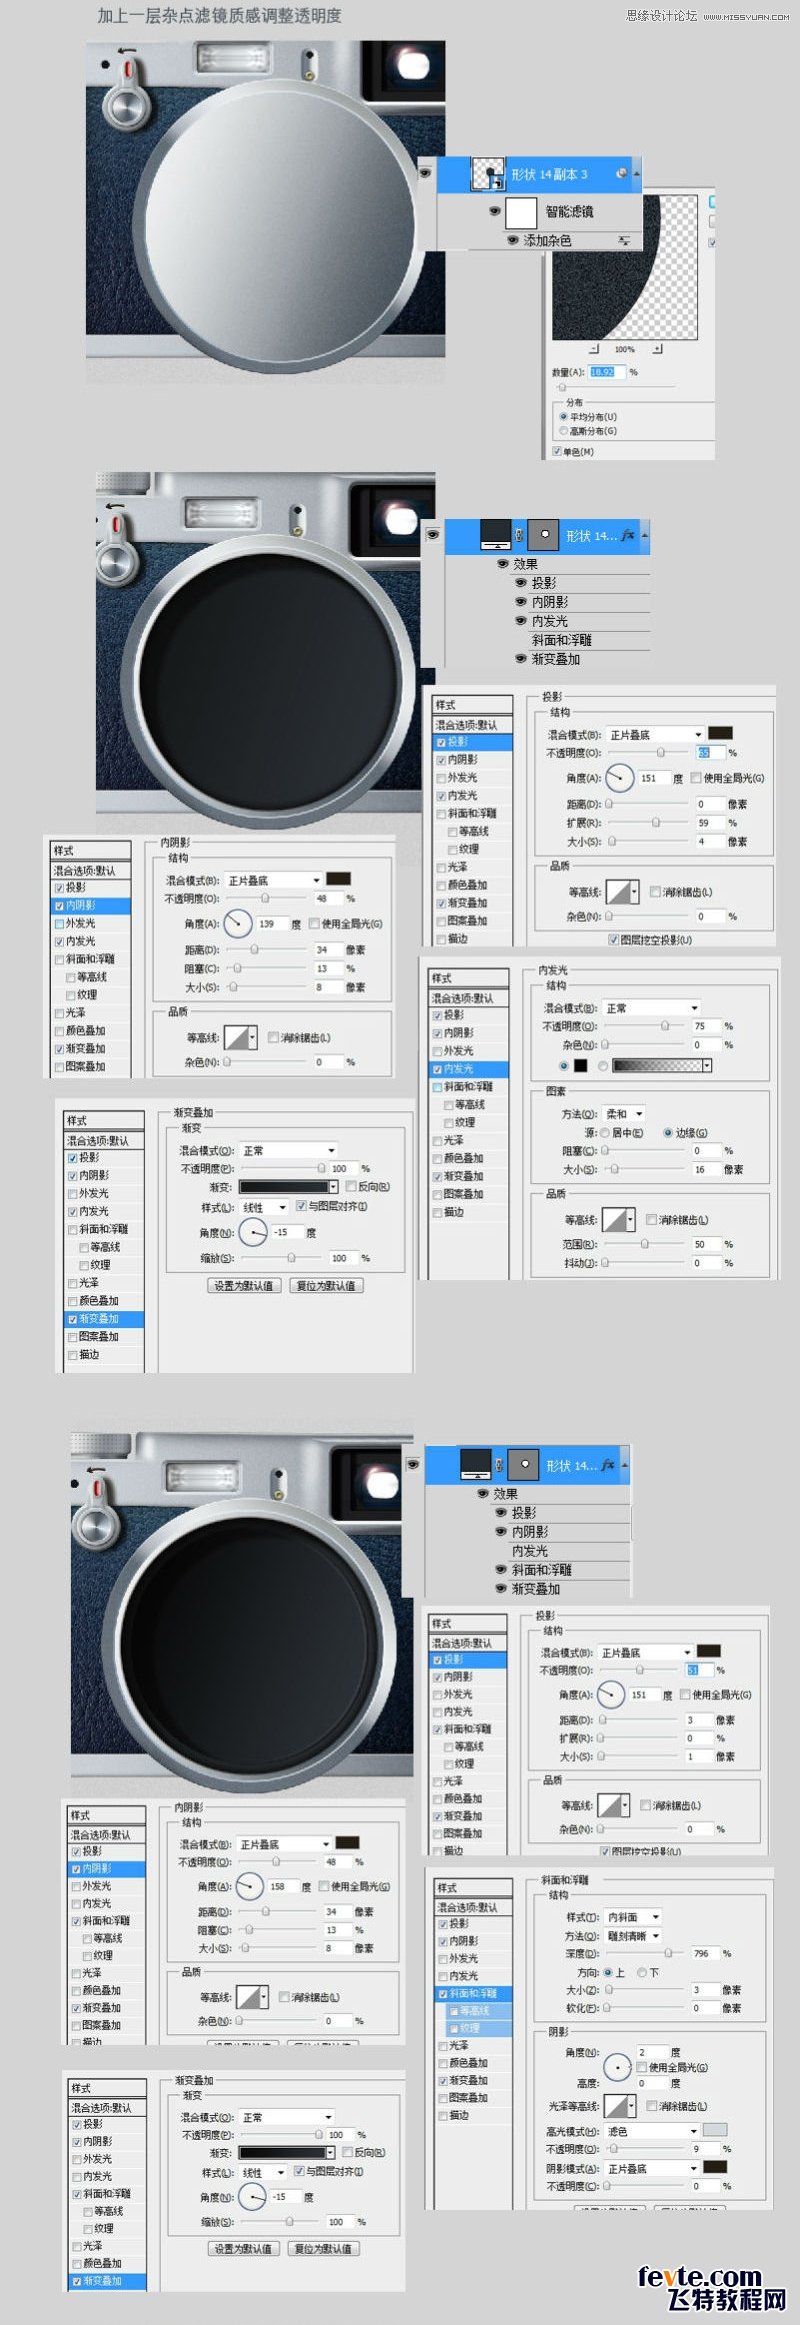800x2325 pixels.
Task: Enable 消除锯齿 checkbox in 内发光 dialog
Action: tap(651, 1220)
